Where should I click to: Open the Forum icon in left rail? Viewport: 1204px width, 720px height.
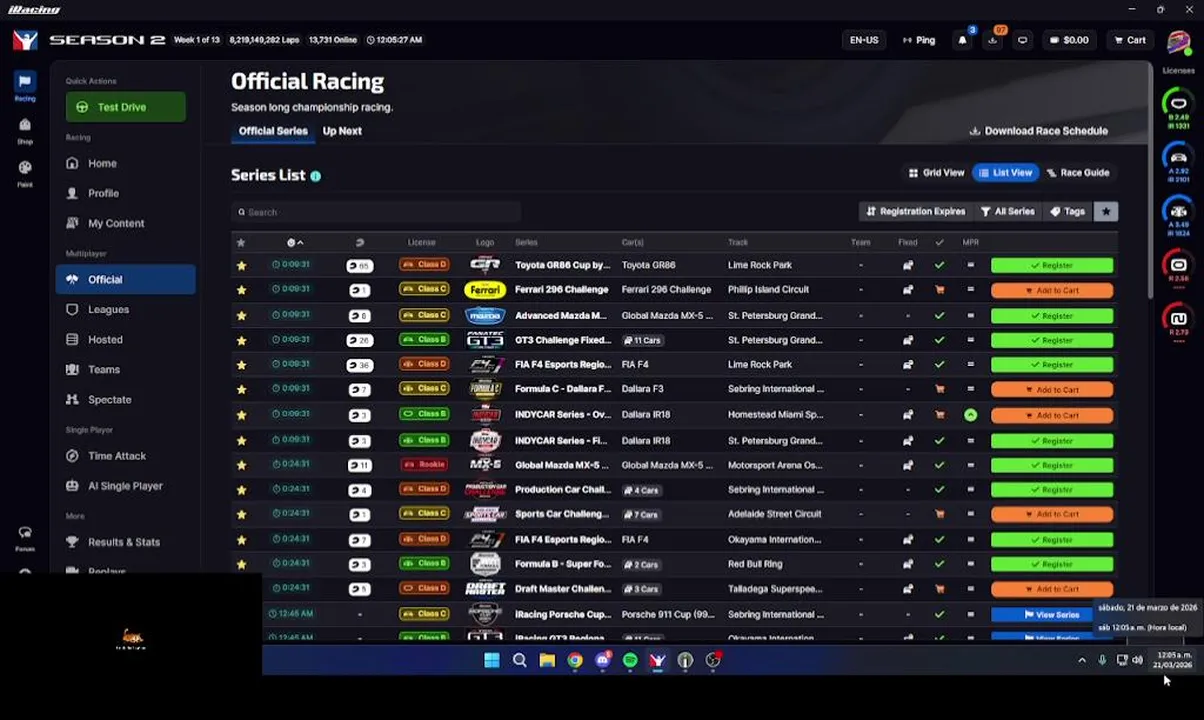pyautogui.click(x=25, y=538)
